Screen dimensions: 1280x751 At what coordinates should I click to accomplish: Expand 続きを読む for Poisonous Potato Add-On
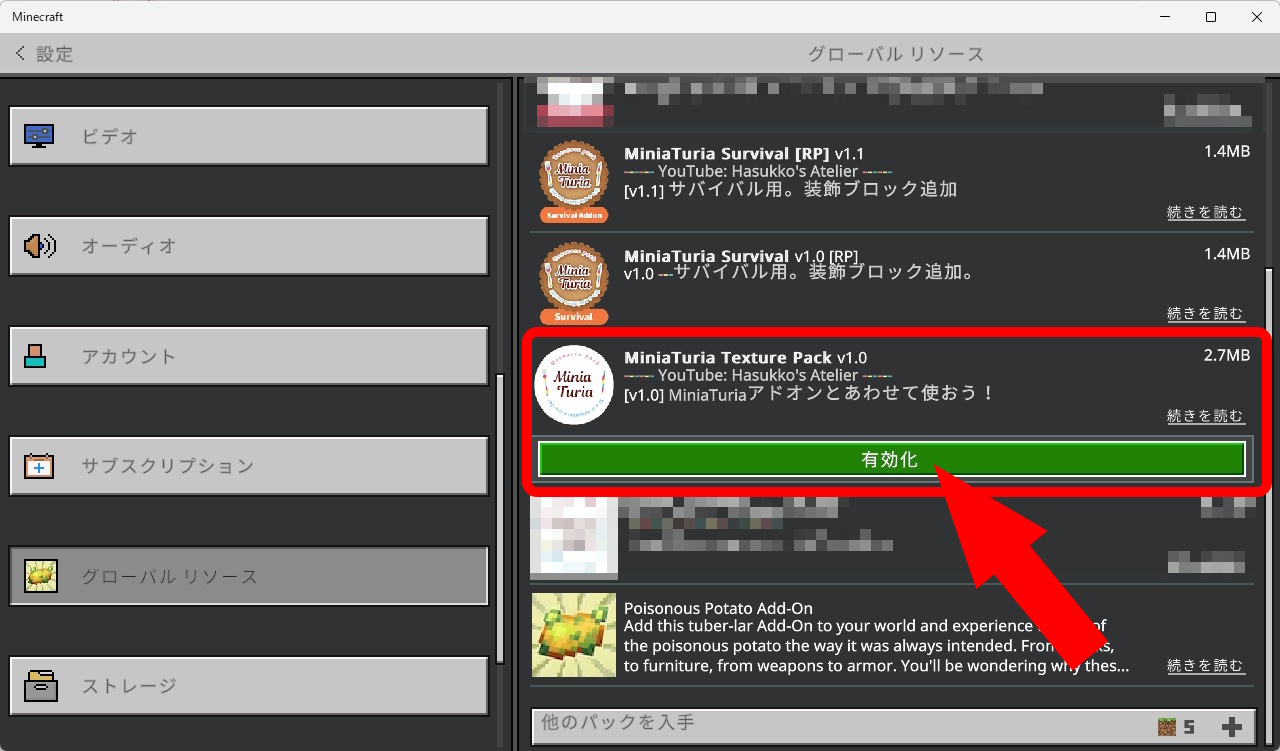1205,666
